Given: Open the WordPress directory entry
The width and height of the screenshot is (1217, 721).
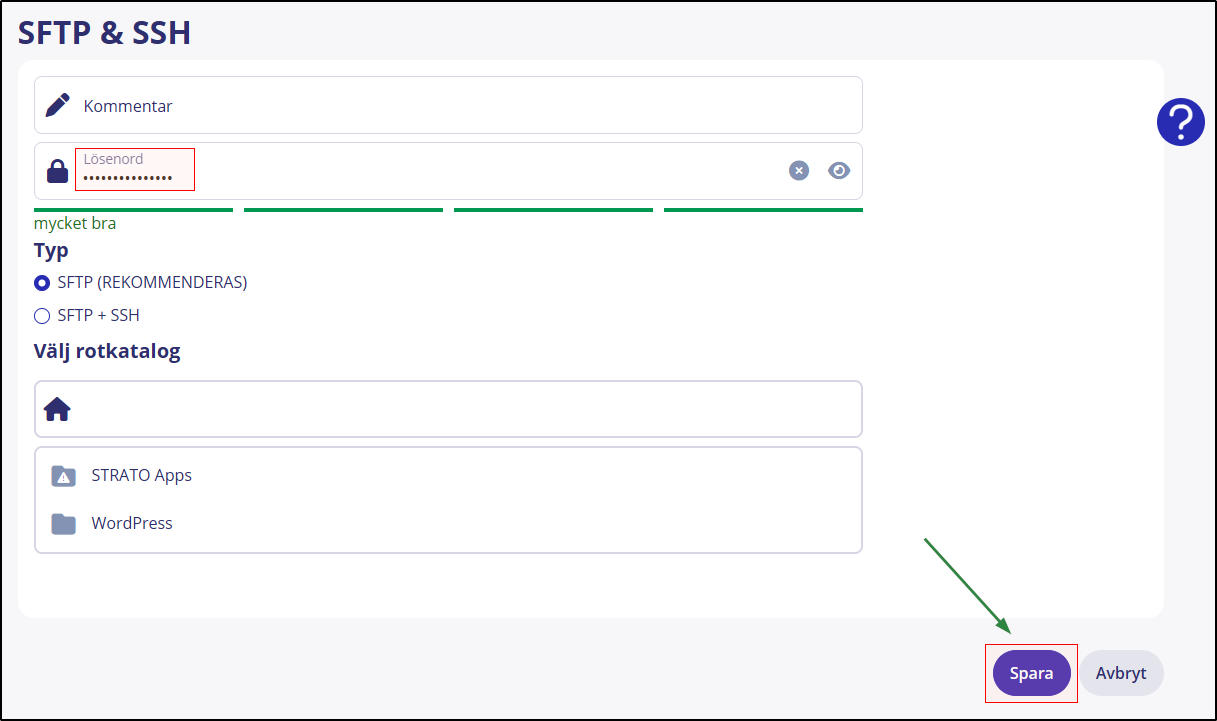Looking at the screenshot, I should (x=132, y=523).
